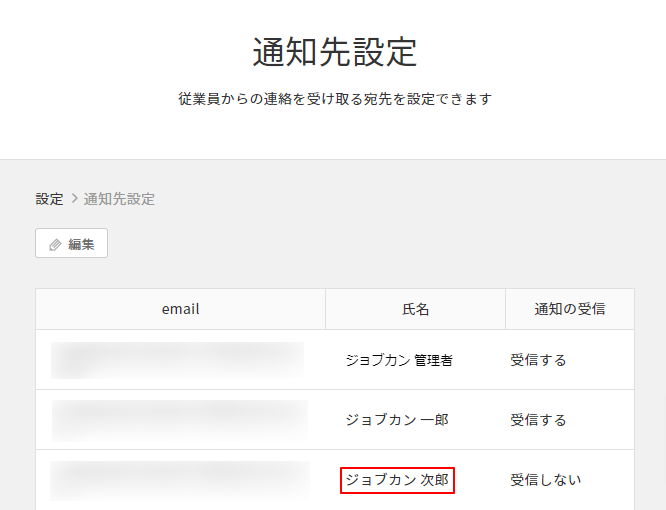
Task: Click the ジョブカン 一郎 name cell
Action: tap(396, 420)
